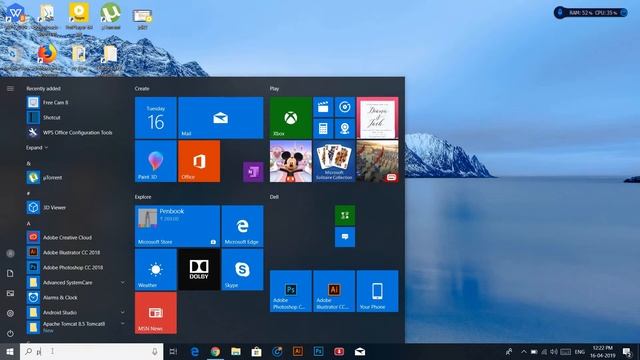Launch Paint 3D tile

click(x=156, y=161)
